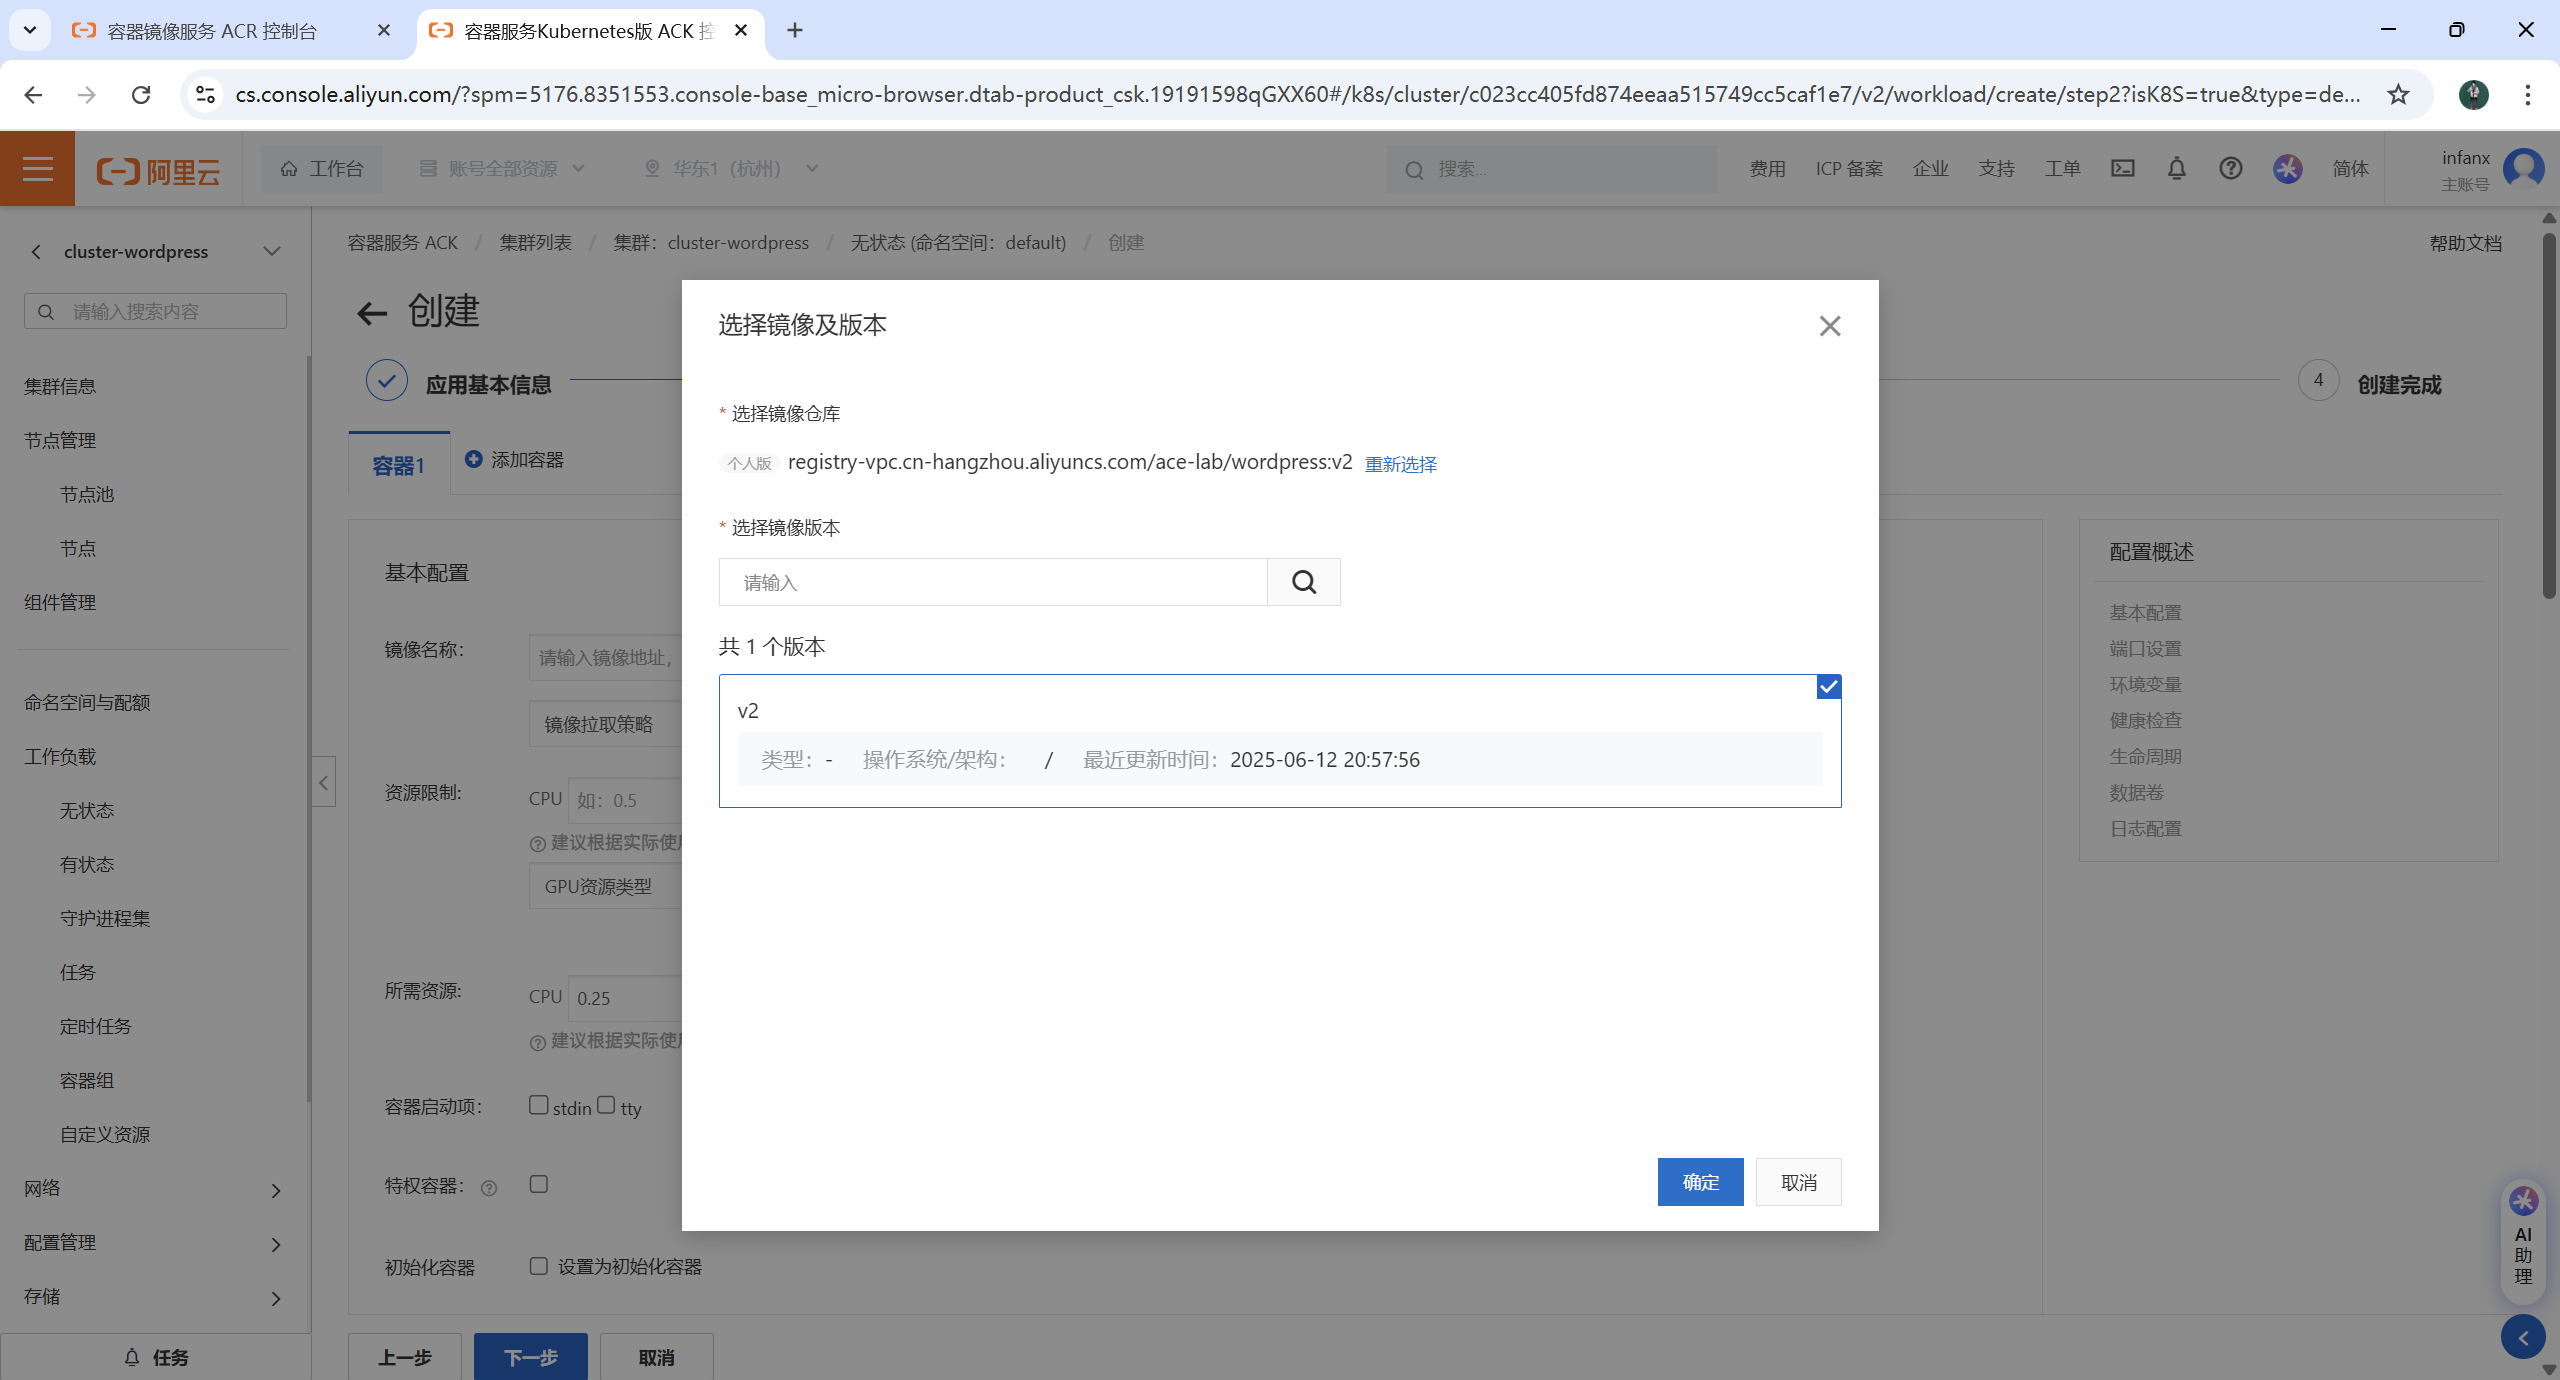Viewport: 2560px width, 1380px height.
Task: Focus the top console search box
Action: coord(1551,169)
